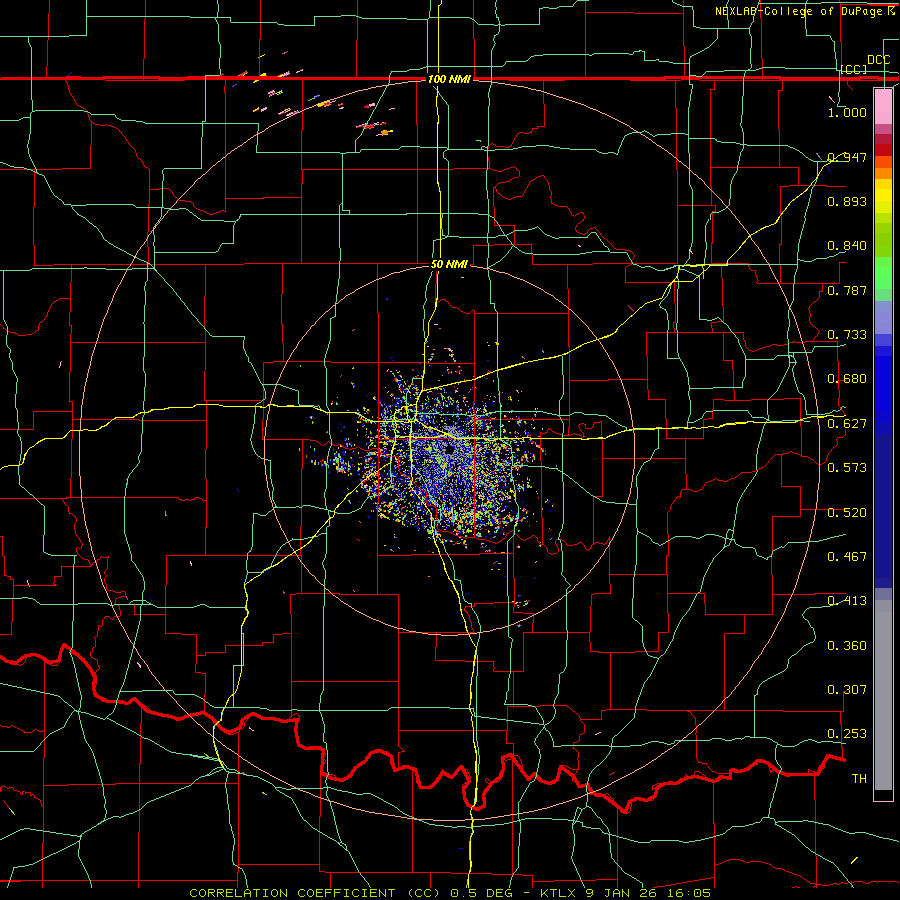Image resolution: width=900 pixels, height=900 pixels.
Task: Click the 50 NMI range ring label
Action: point(449,264)
